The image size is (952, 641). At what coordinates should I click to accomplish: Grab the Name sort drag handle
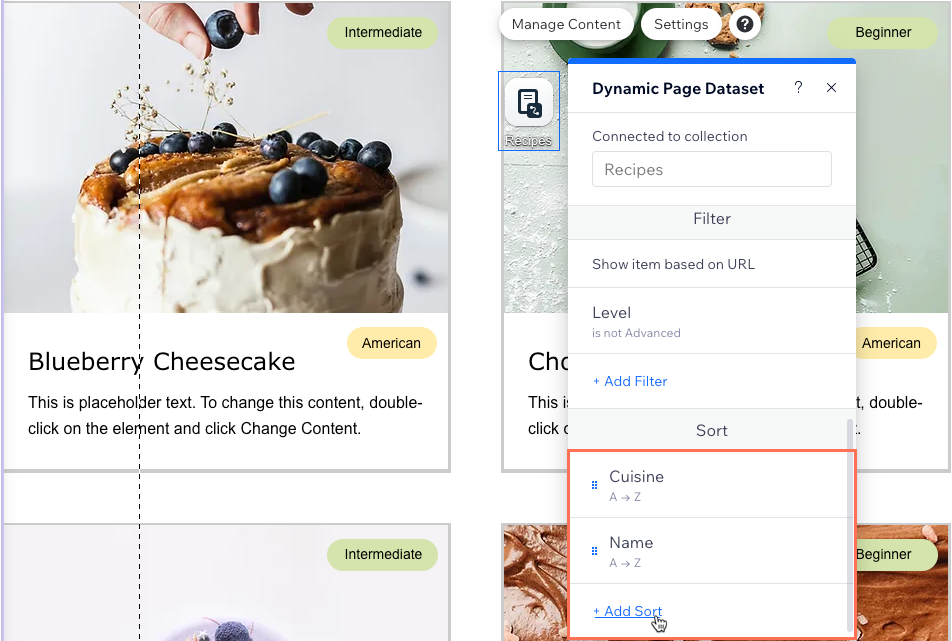[594, 551]
